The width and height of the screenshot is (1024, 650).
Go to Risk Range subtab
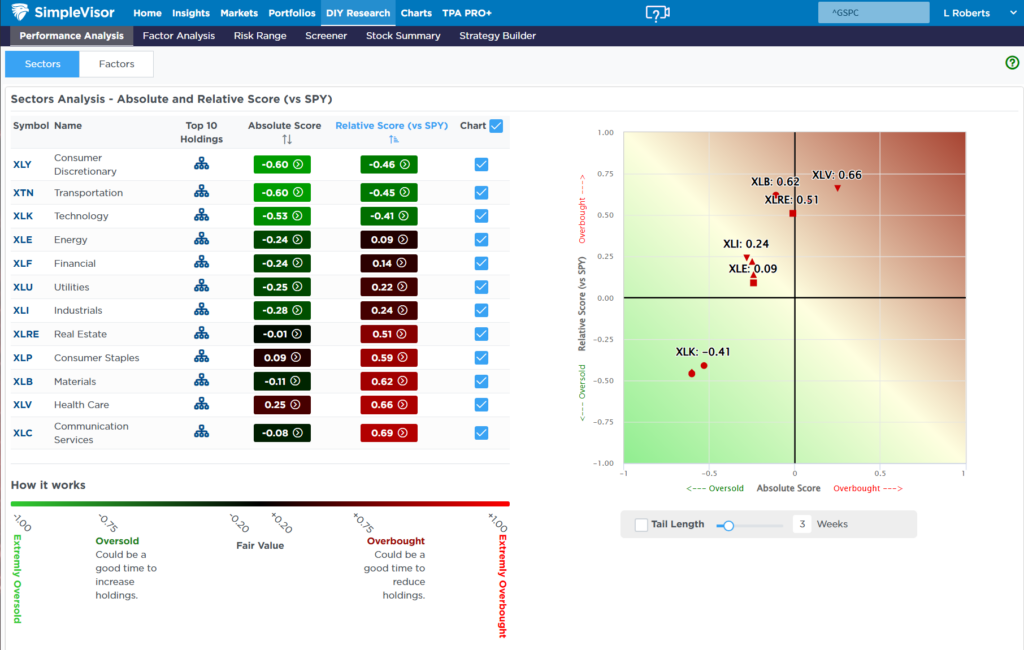tap(260, 36)
